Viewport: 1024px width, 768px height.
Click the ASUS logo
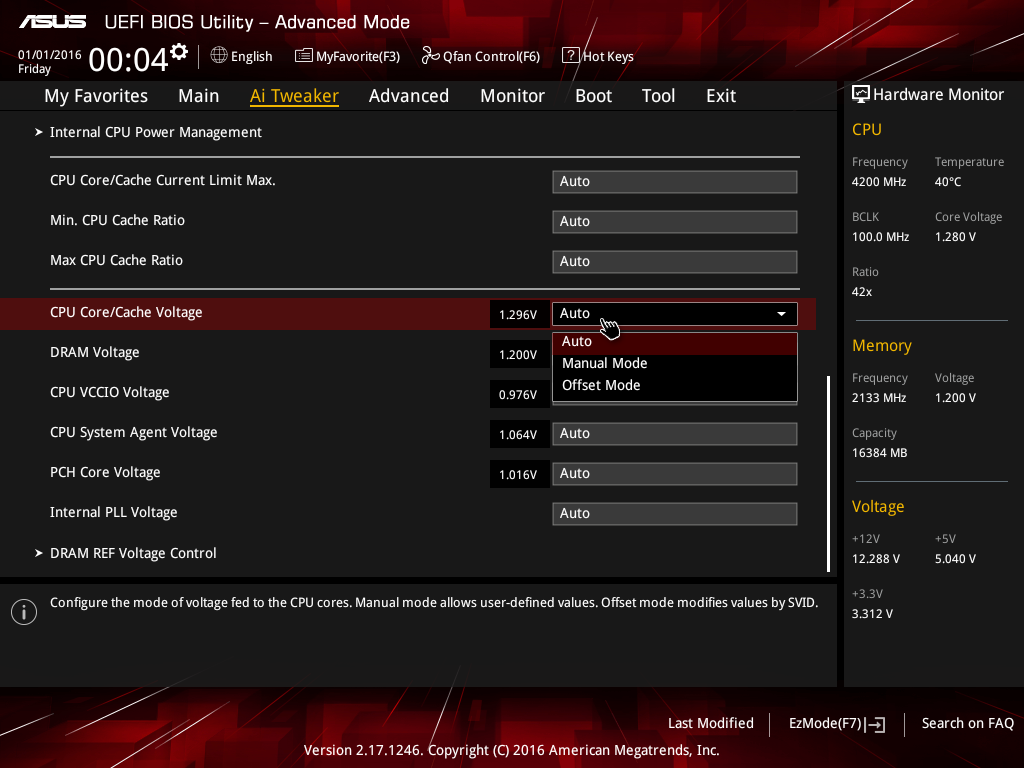(52, 22)
